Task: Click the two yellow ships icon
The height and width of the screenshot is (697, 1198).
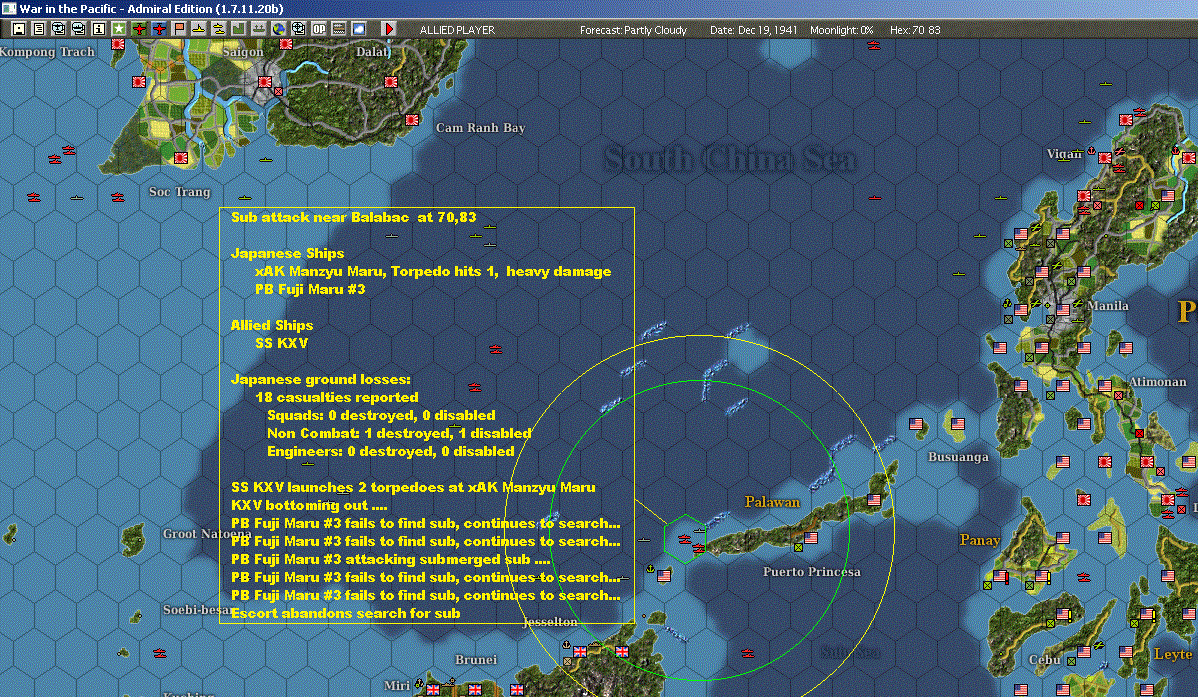Action: point(219,29)
